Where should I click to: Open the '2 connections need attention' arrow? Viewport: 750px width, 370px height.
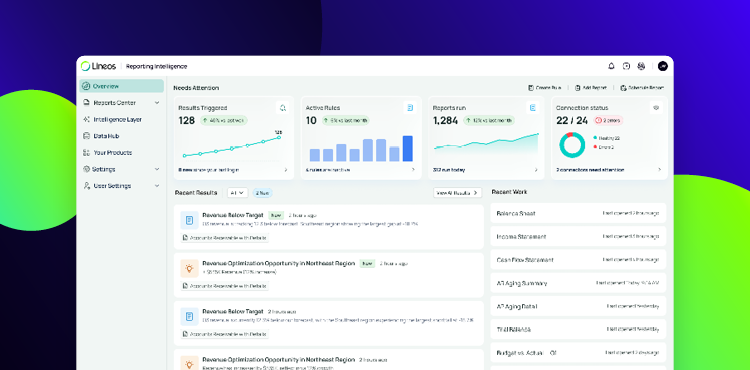pyautogui.click(x=659, y=170)
